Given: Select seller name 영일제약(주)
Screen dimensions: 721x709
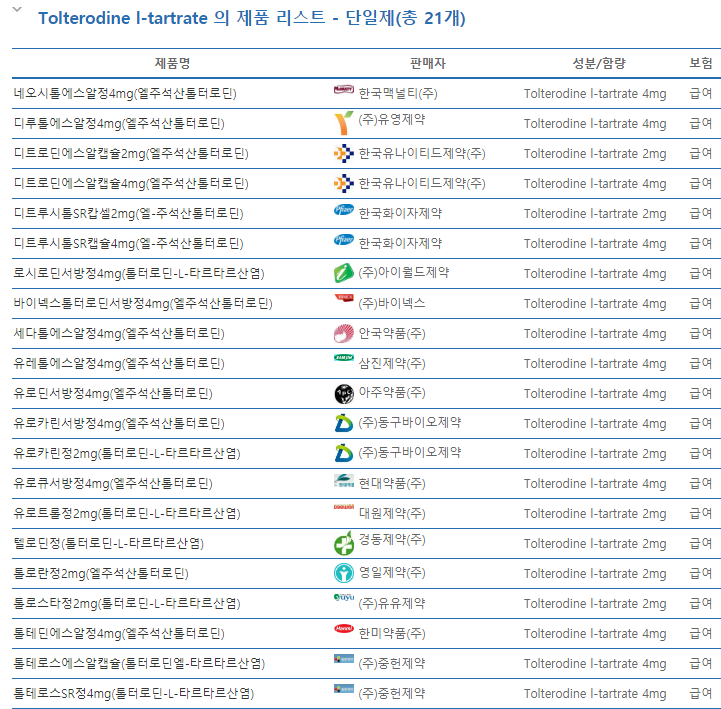Looking at the screenshot, I should click(392, 573).
